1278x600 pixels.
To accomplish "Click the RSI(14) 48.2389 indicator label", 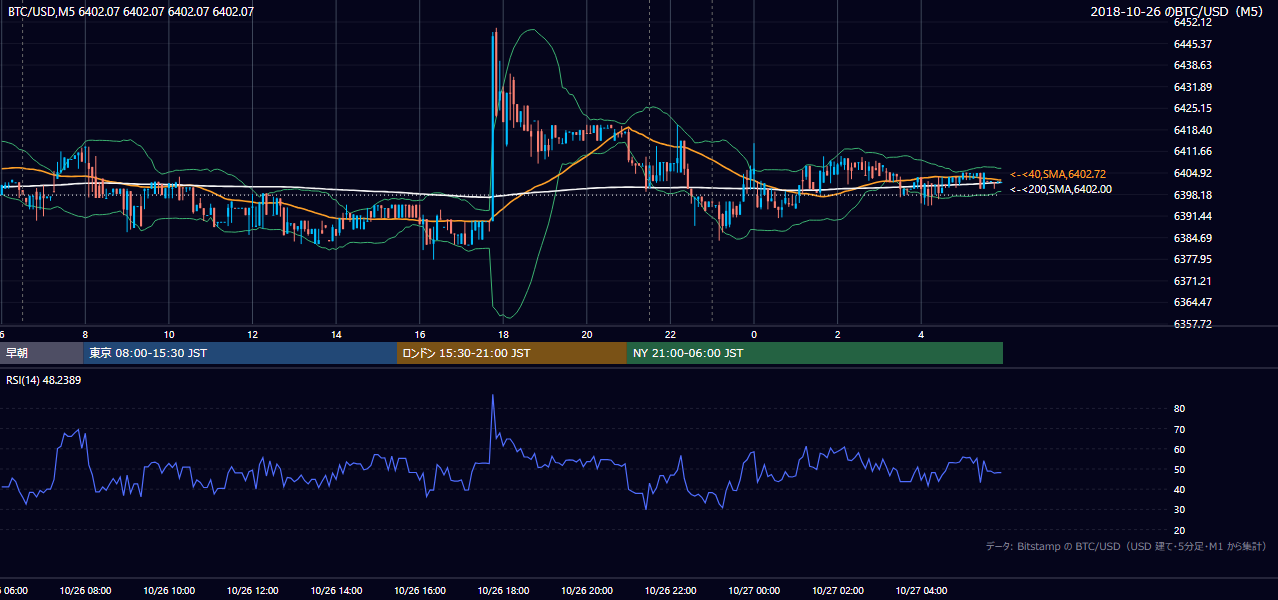I will pyautogui.click(x=46, y=381).
